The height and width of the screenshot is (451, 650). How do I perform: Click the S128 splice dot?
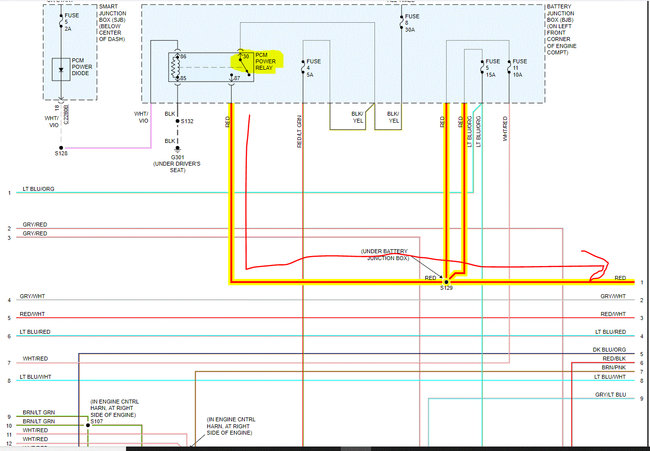tap(61, 148)
